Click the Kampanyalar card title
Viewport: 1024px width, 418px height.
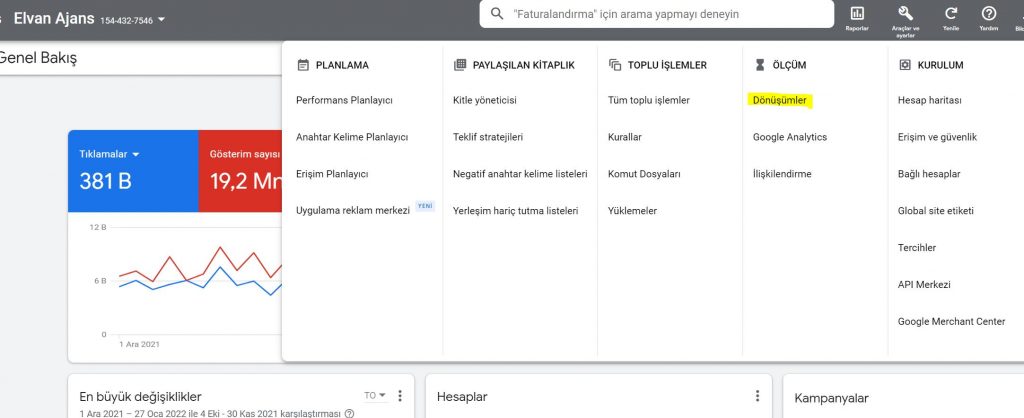(x=831, y=398)
